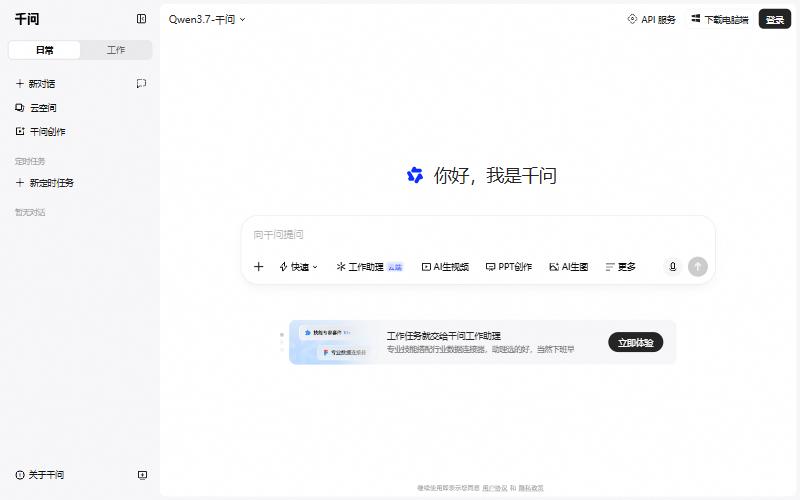
Task: Click the download icon next to 关于千问
Action: (142, 475)
